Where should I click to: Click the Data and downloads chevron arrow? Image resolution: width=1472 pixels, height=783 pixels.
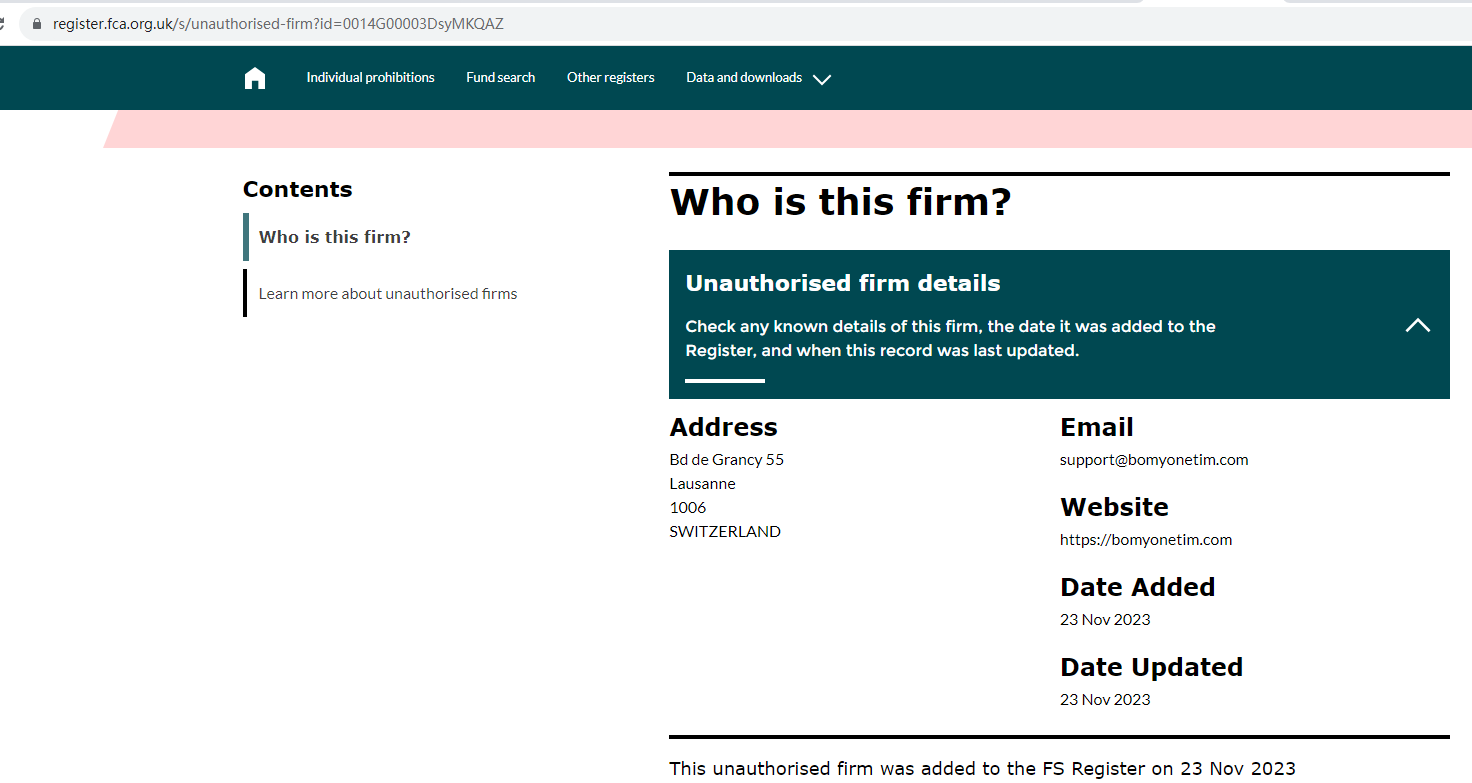pyautogui.click(x=822, y=79)
